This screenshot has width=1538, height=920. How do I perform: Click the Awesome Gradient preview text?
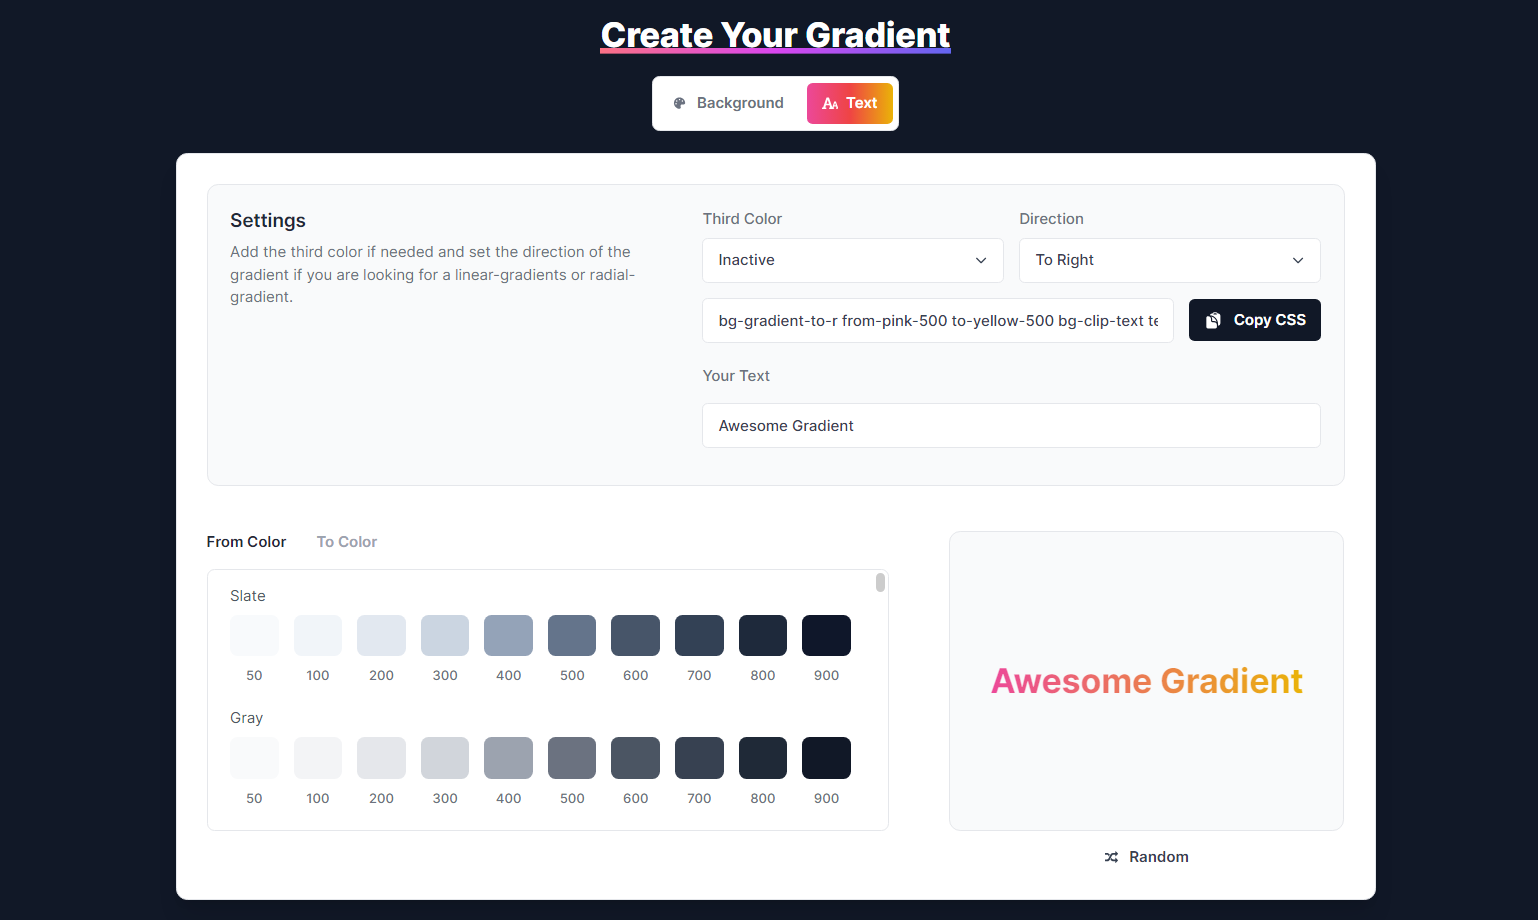coord(1146,681)
